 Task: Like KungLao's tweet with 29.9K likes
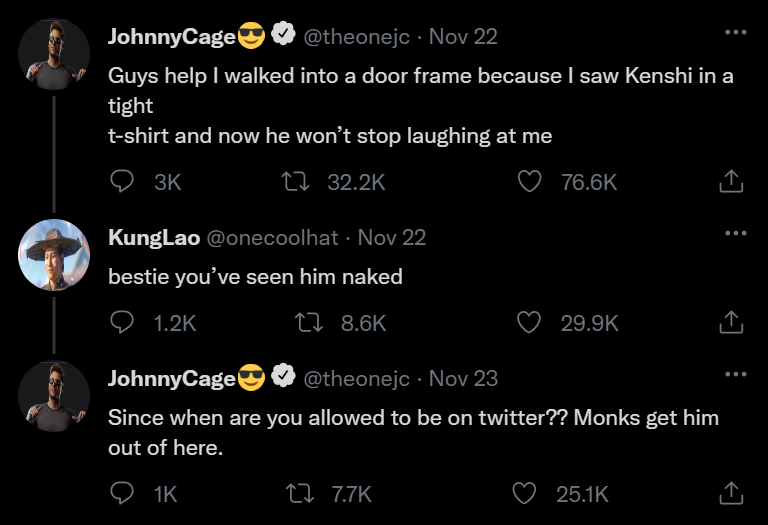(x=529, y=322)
